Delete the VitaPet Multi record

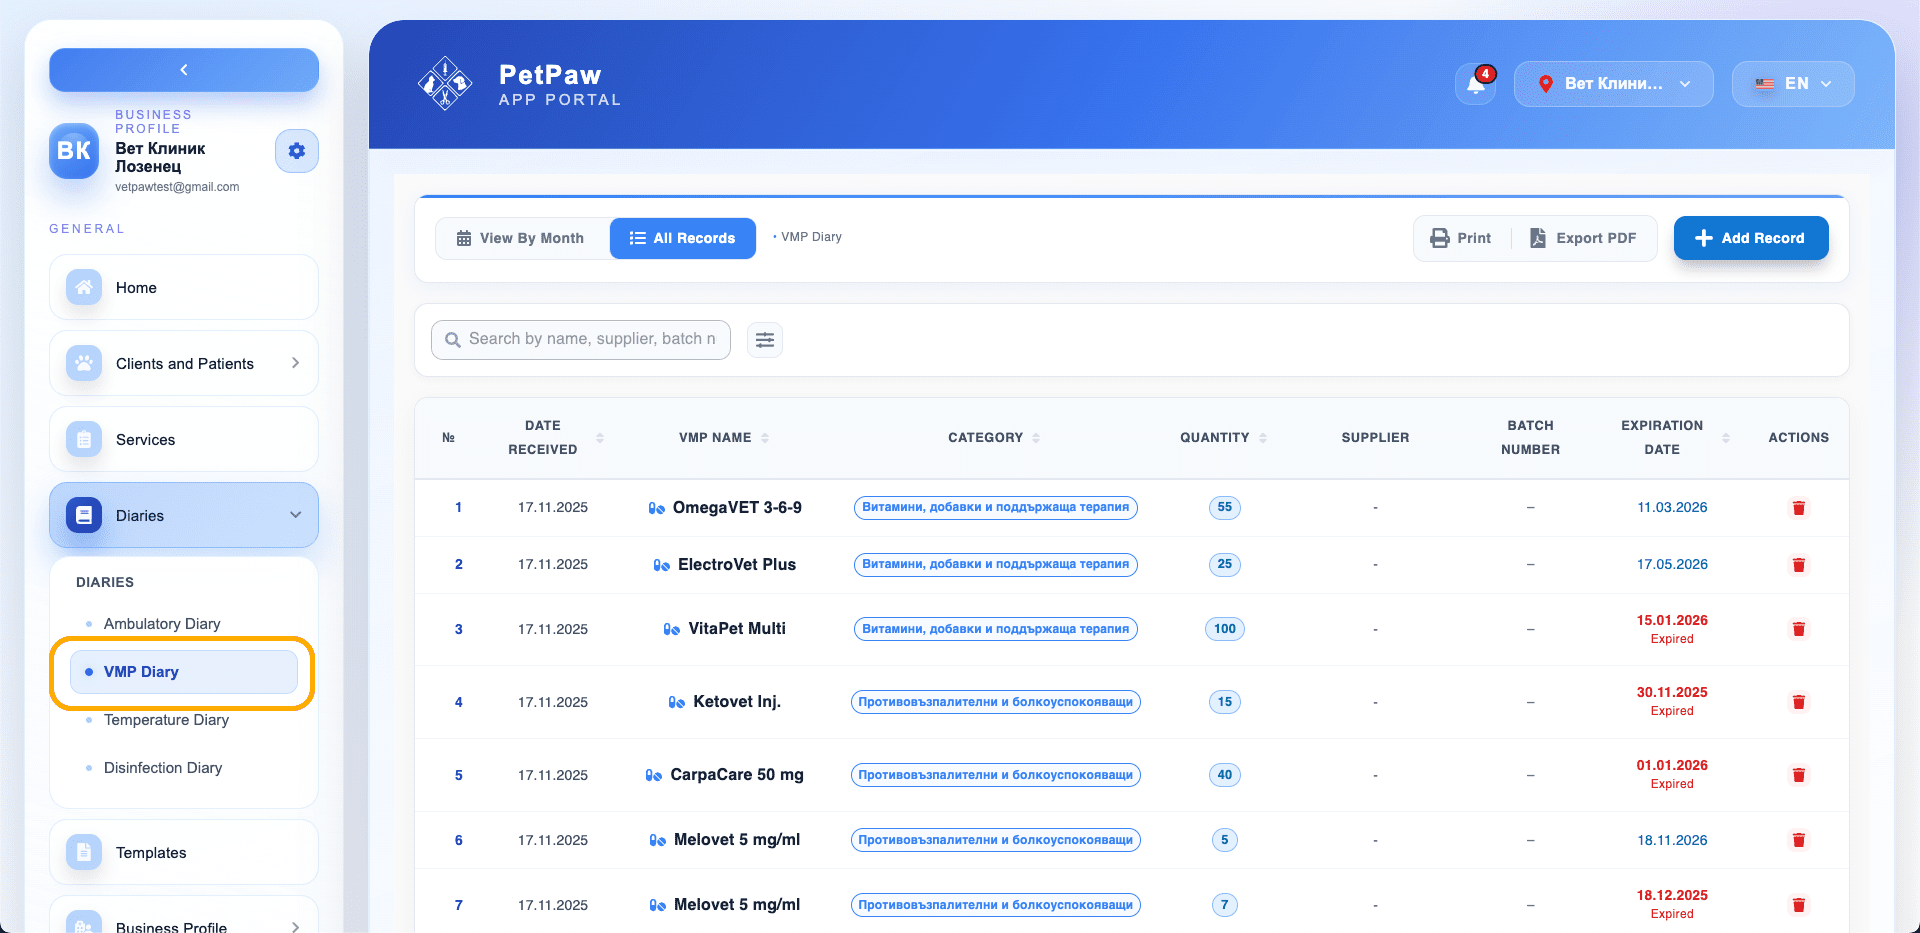pyautogui.click(x=1798, y=629)
